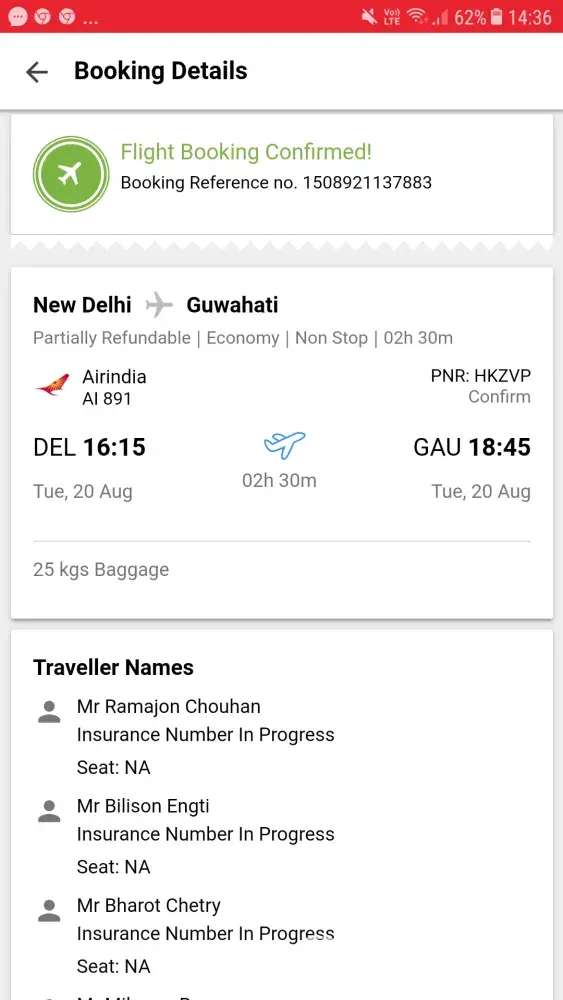Tap the Booking Details title

click(x=161, y=71)
